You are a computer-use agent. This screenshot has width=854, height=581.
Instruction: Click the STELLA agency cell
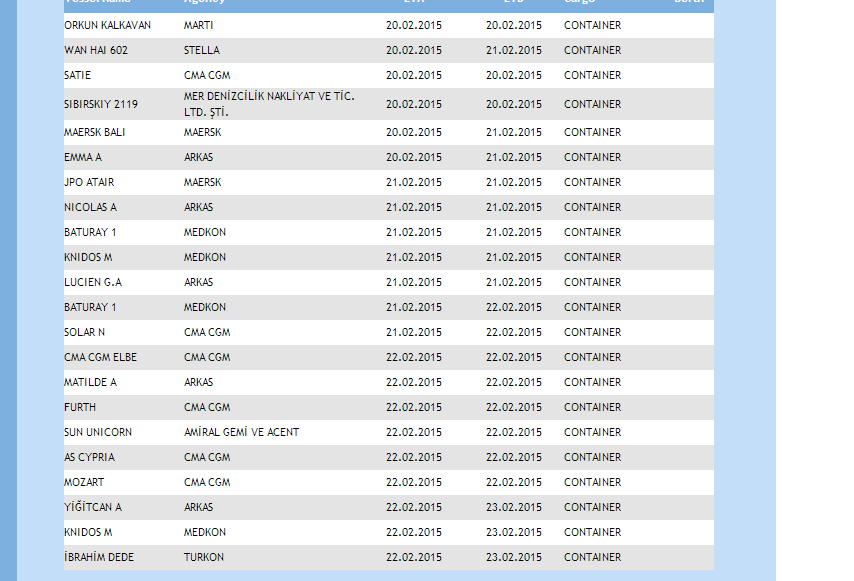click(202, 51)
